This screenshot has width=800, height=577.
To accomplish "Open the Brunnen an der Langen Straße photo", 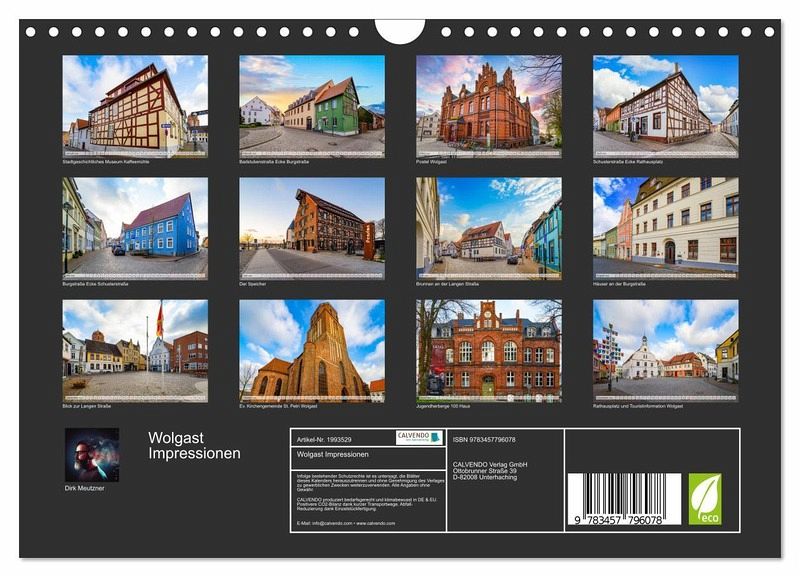I will (489, 228).
